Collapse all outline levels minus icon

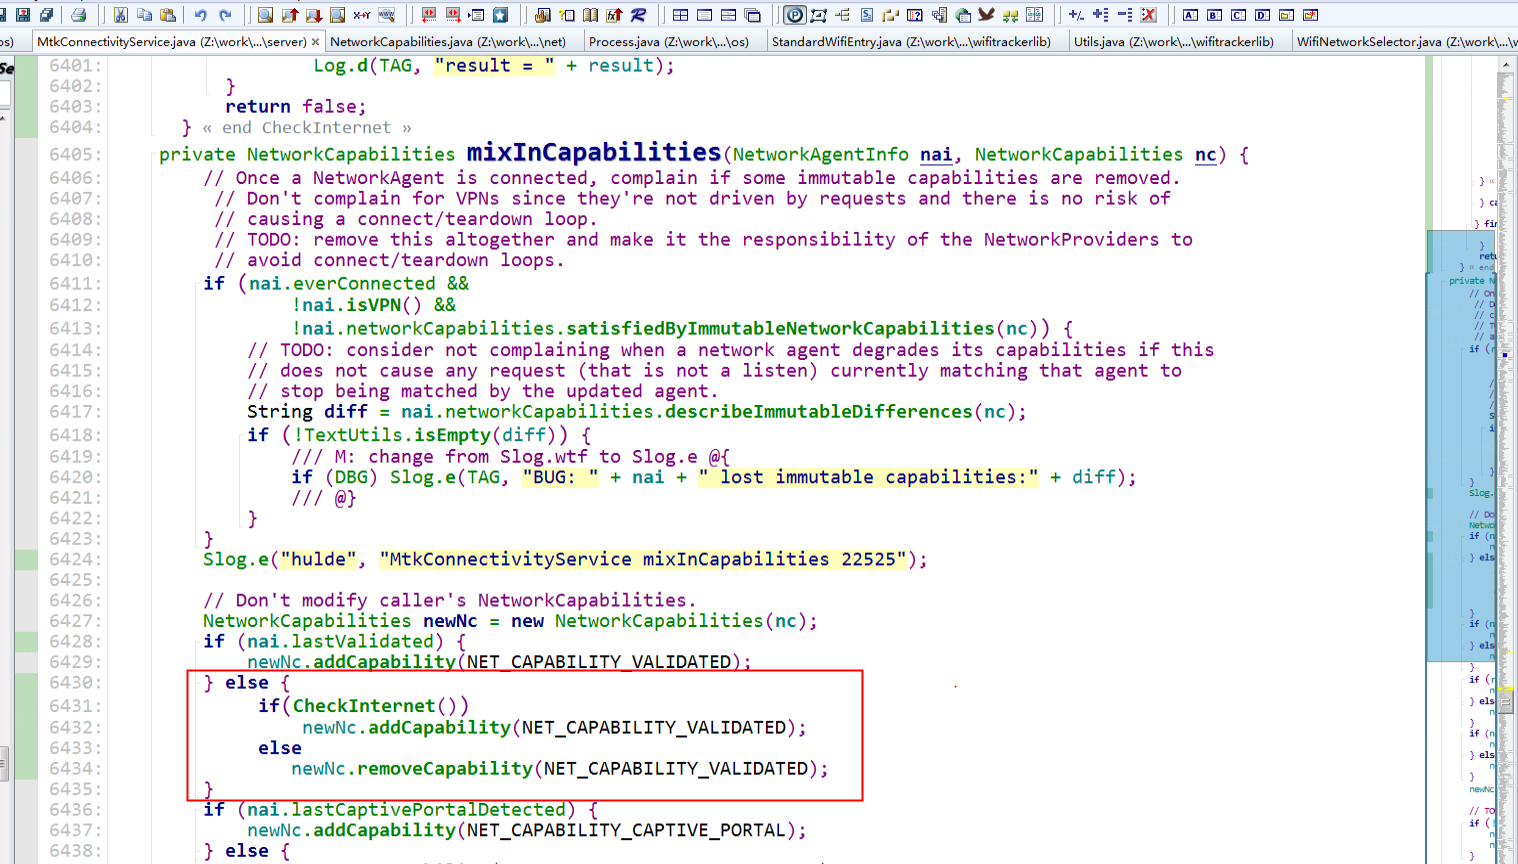pos(1124,15)
